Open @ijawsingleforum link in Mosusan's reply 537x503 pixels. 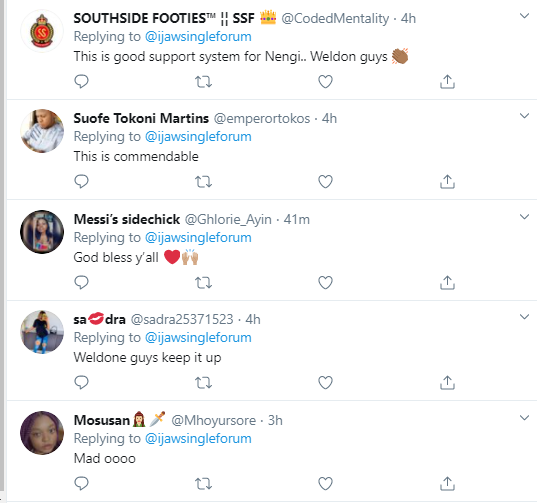198,439
